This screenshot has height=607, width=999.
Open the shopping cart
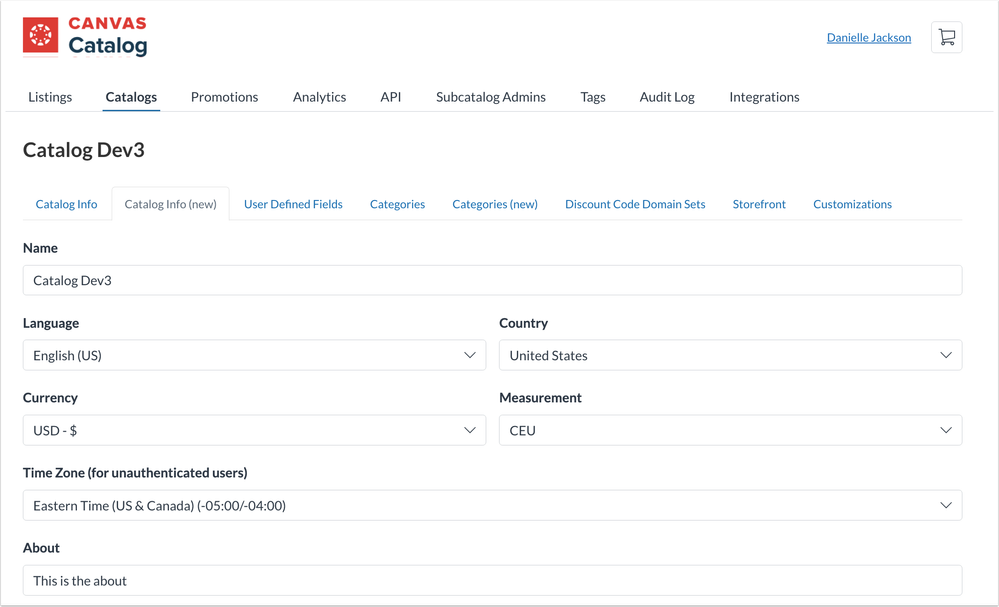click(x=946, y=37)
